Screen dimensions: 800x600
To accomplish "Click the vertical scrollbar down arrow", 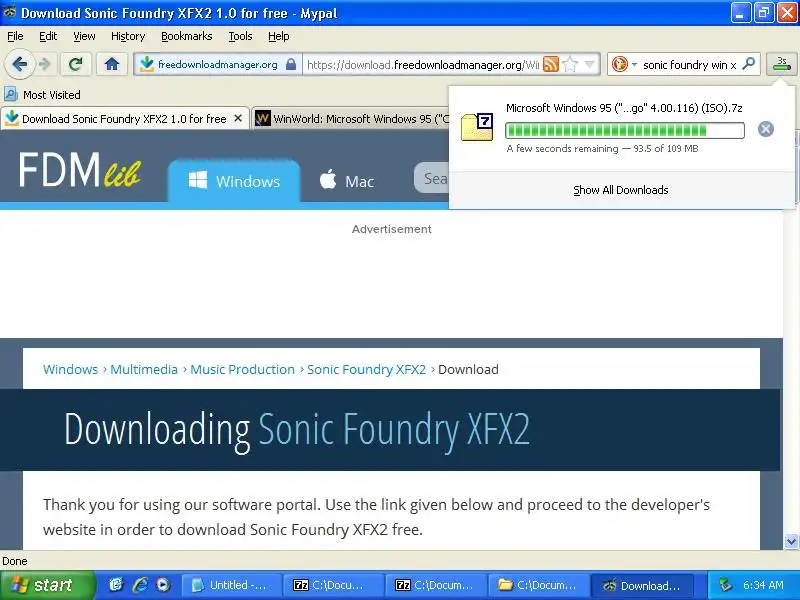I will coord(791,541).
